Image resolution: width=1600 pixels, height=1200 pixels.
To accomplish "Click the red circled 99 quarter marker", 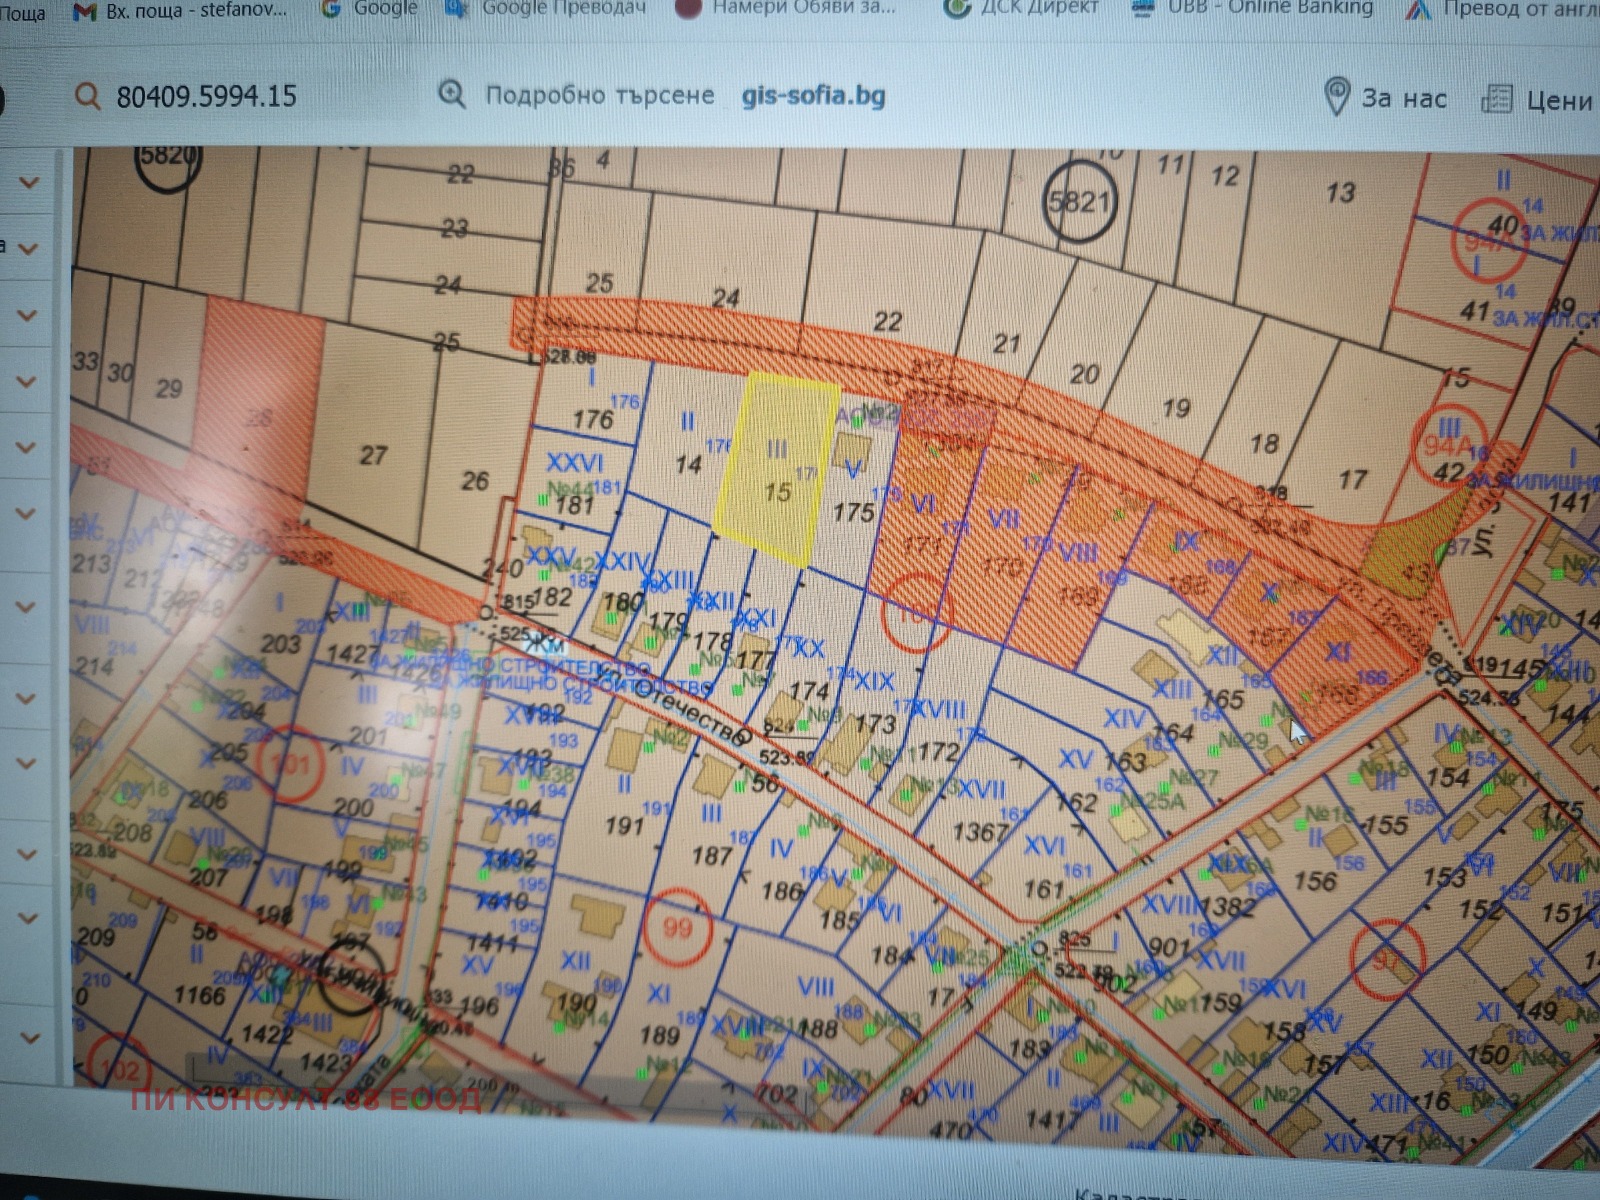I will click(677, 928).
